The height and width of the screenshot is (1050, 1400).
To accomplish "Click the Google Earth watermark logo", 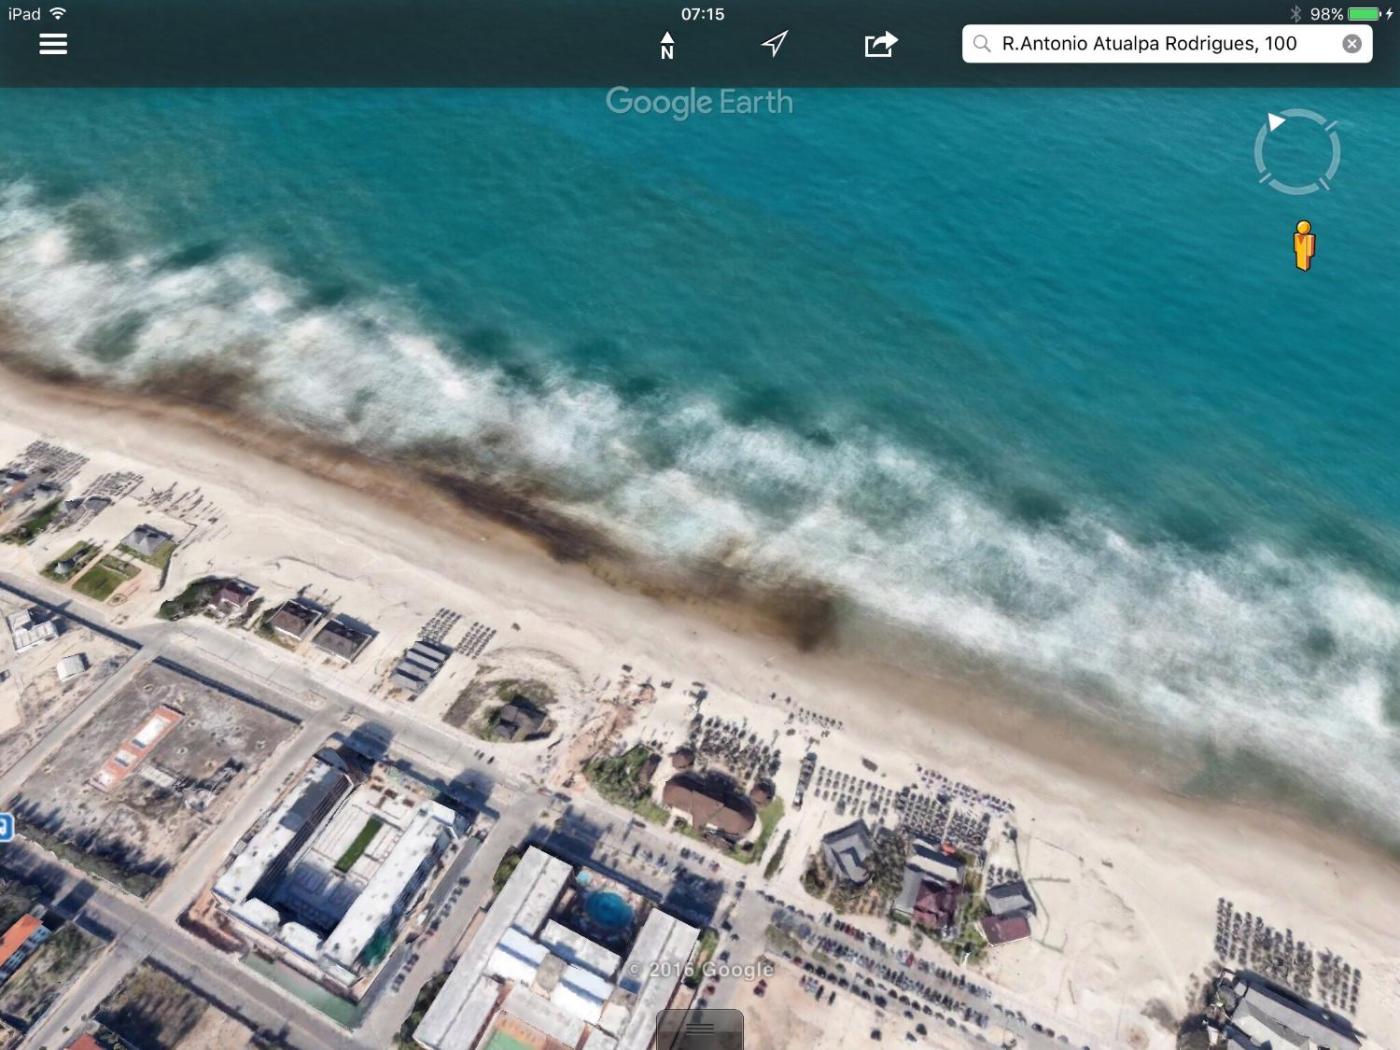I will 699,102.
